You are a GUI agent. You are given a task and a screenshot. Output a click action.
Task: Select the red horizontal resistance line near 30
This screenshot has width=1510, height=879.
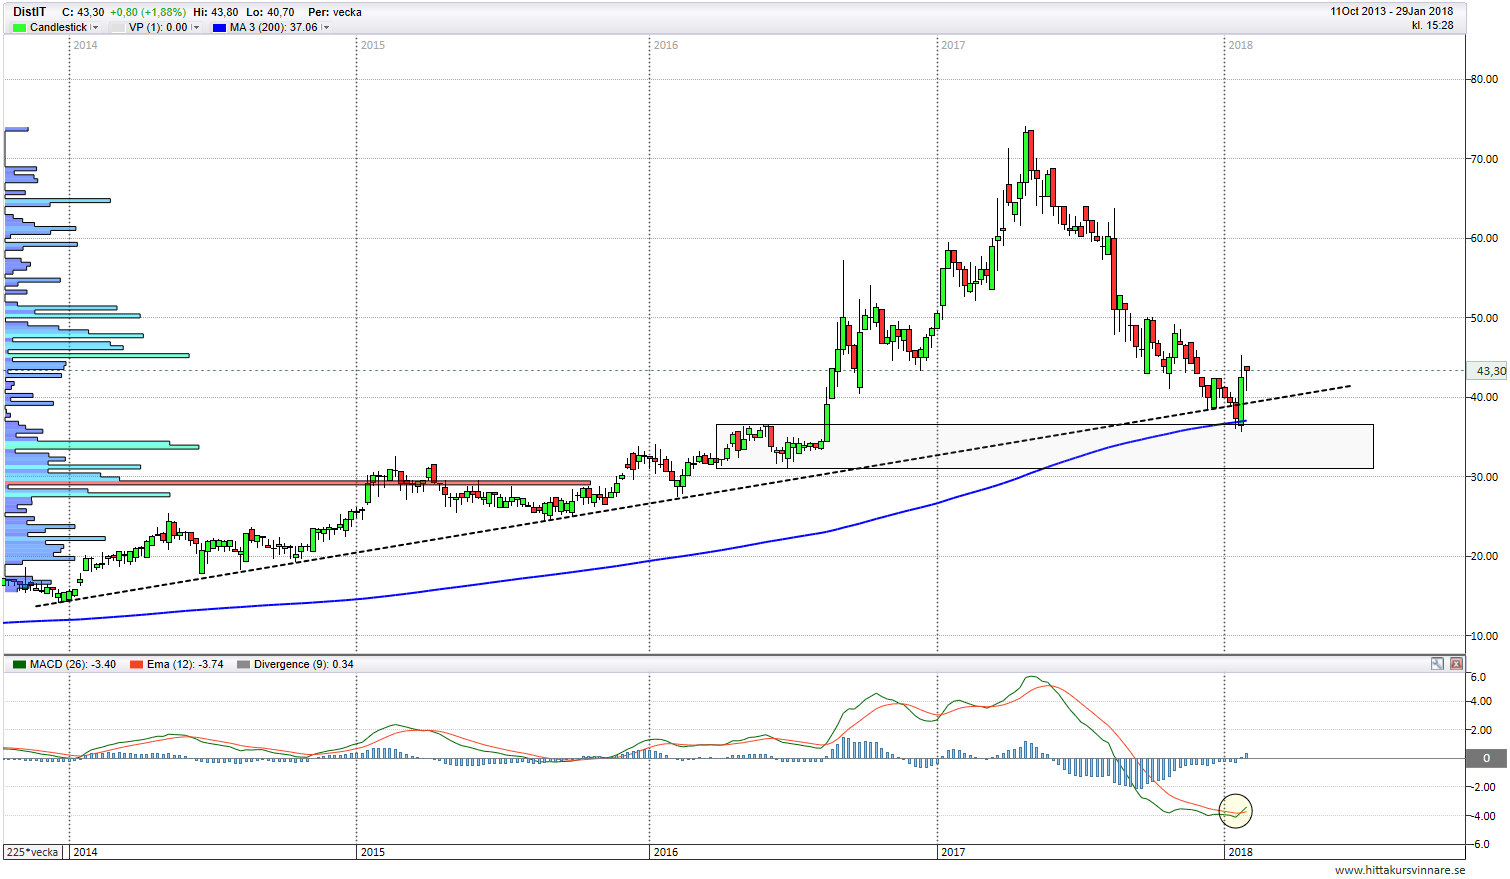tap(300, 484)
